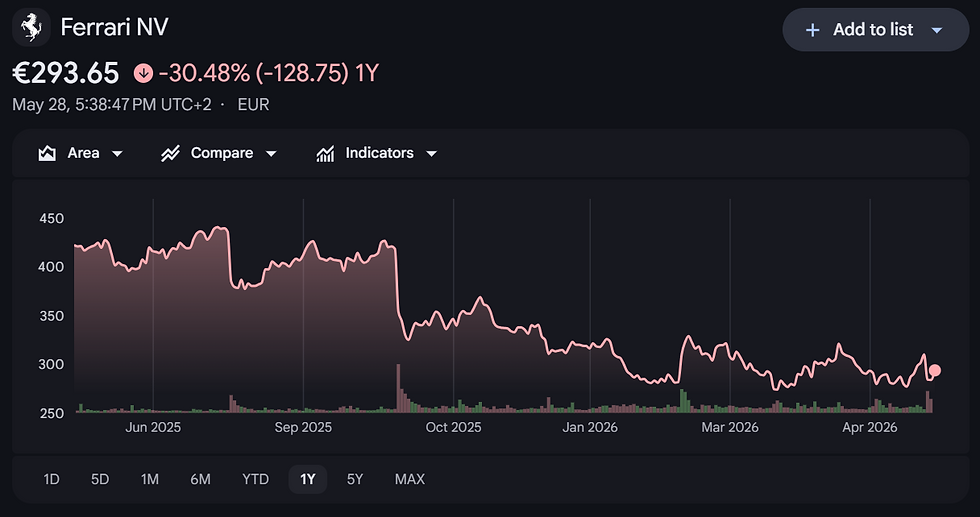
Task: Select the 1Y time range
Action: [x=308, y=479]
